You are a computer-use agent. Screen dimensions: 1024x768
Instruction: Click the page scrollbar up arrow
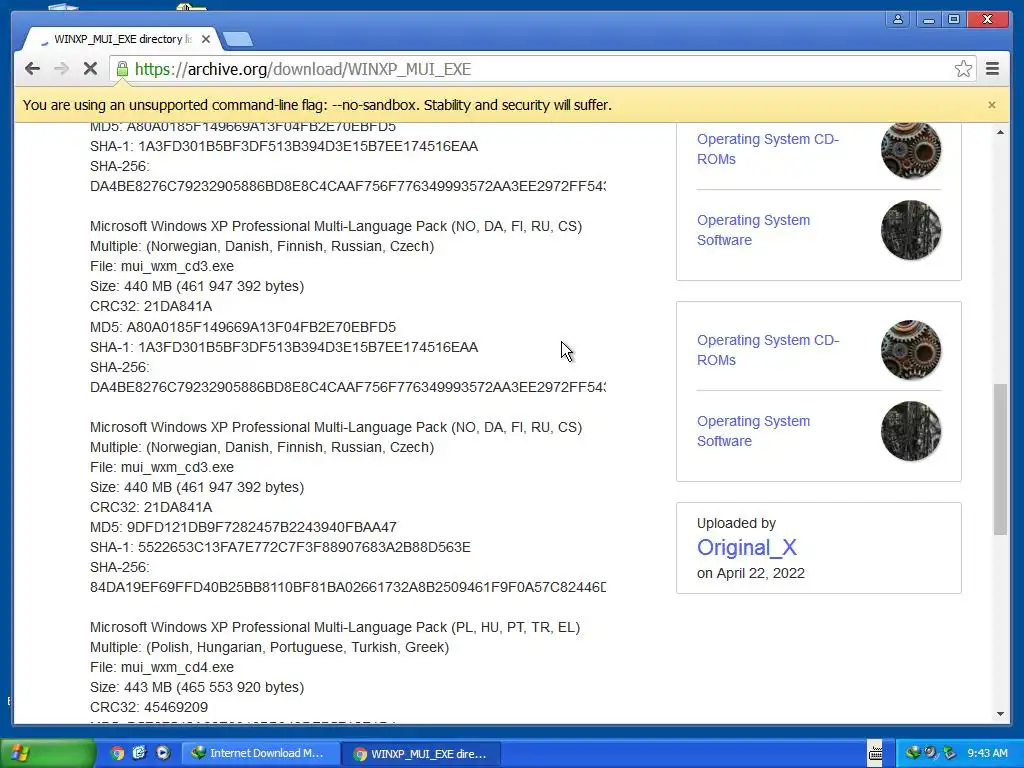(1000, 133)
